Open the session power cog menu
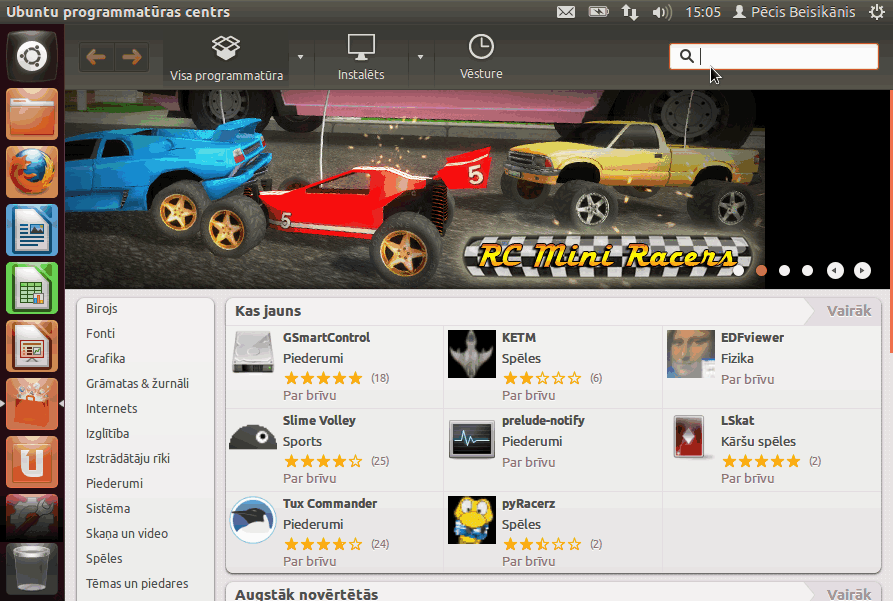The width and height of the screenshot is (893, 601). [x=877, y=12]
